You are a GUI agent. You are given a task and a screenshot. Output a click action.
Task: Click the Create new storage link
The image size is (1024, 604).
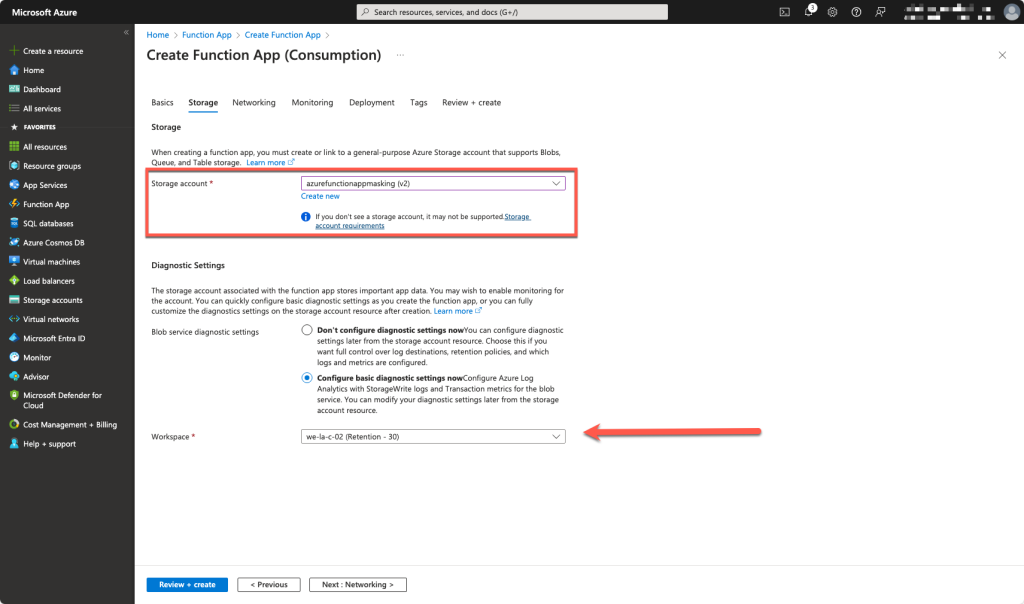point(320,196)
